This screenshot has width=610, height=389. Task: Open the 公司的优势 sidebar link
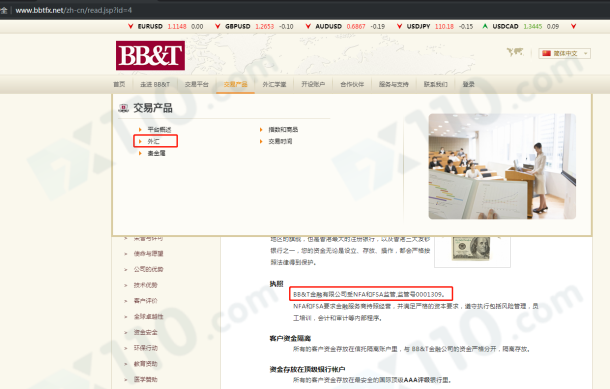[x=149, y=269]
